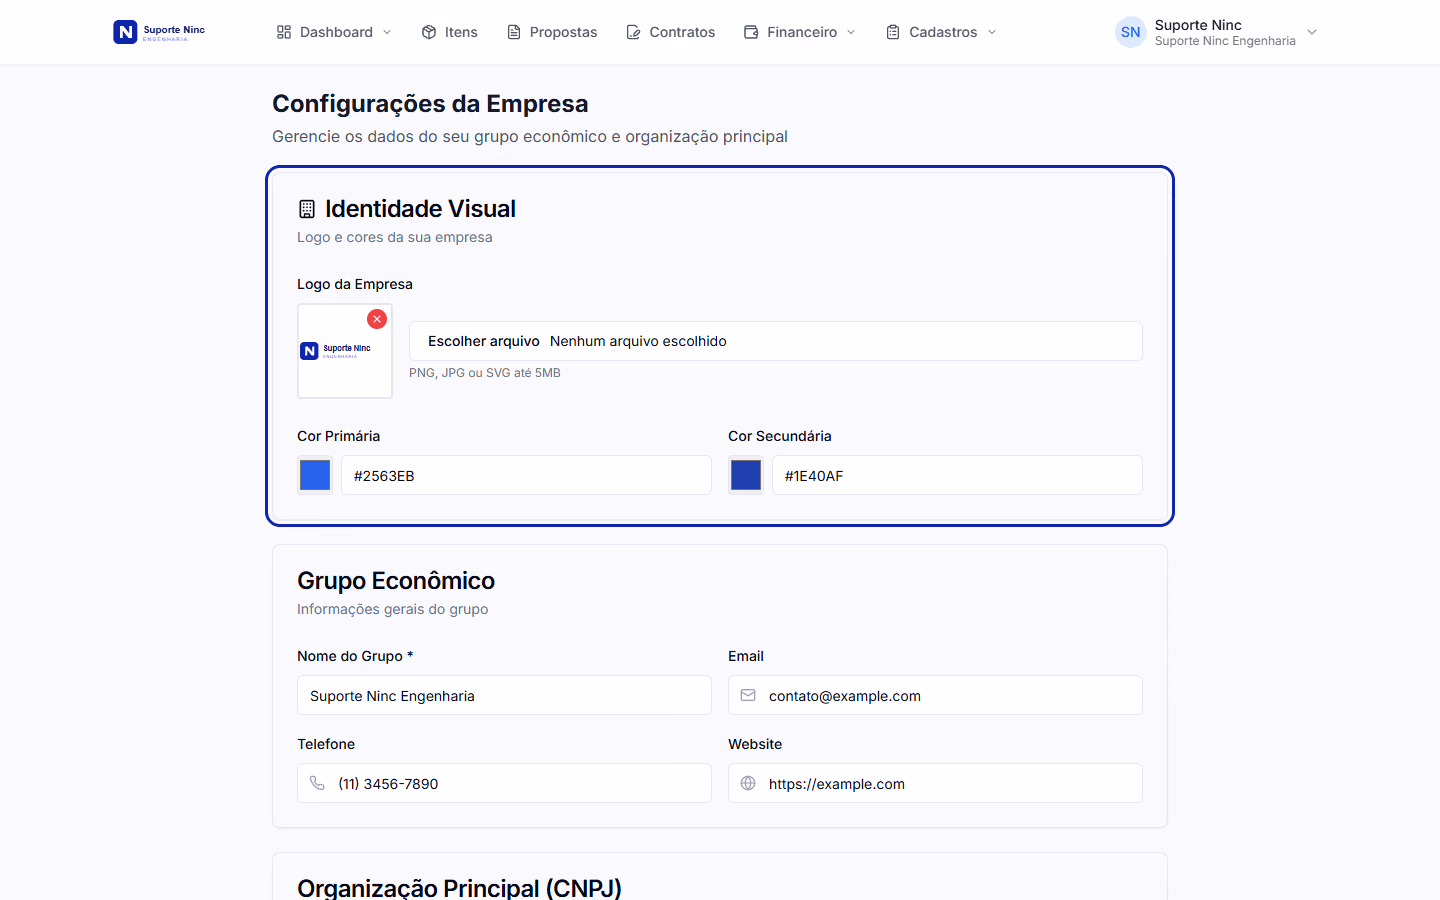The width and height of the screenshot is (1440, 900).
Task: Click the Dashboard menu label
Action: (x=336, y=32)
